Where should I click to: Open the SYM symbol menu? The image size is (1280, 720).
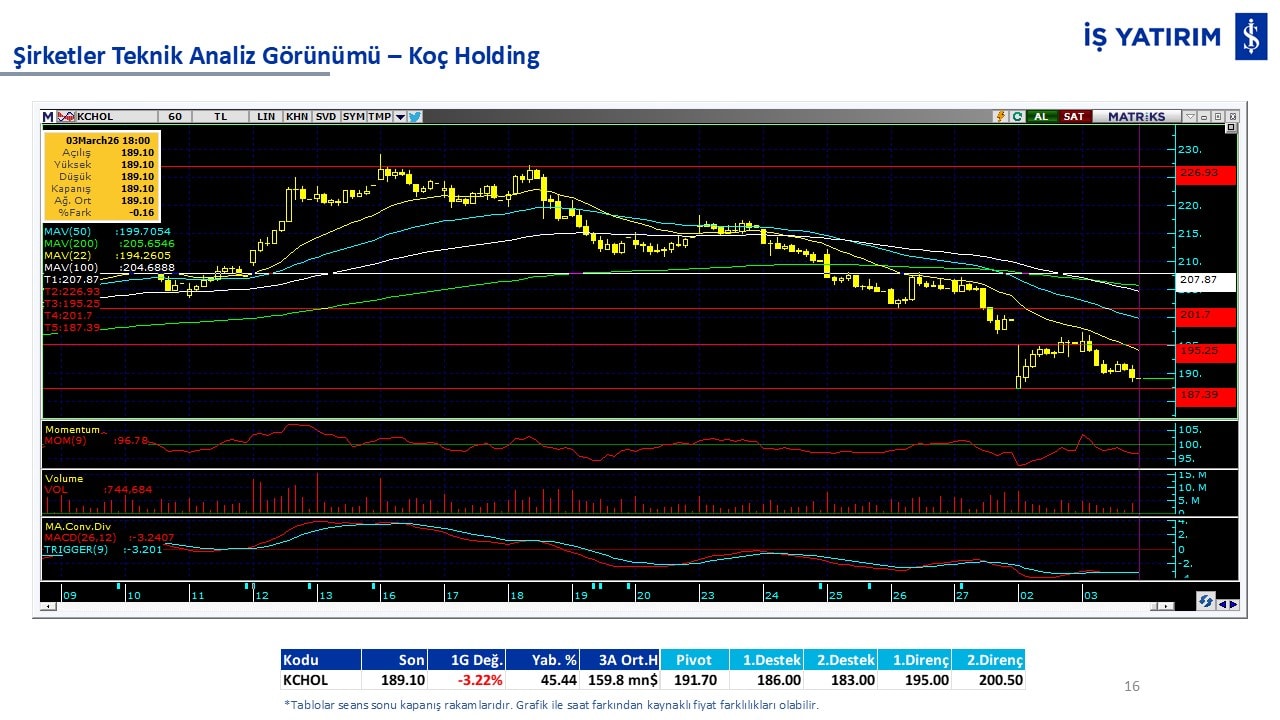coord(353,116)
